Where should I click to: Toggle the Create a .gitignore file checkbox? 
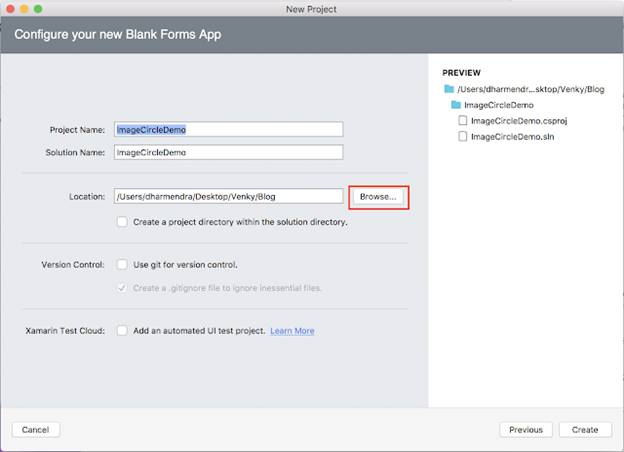pyautogui.click(x=122, y=288)
